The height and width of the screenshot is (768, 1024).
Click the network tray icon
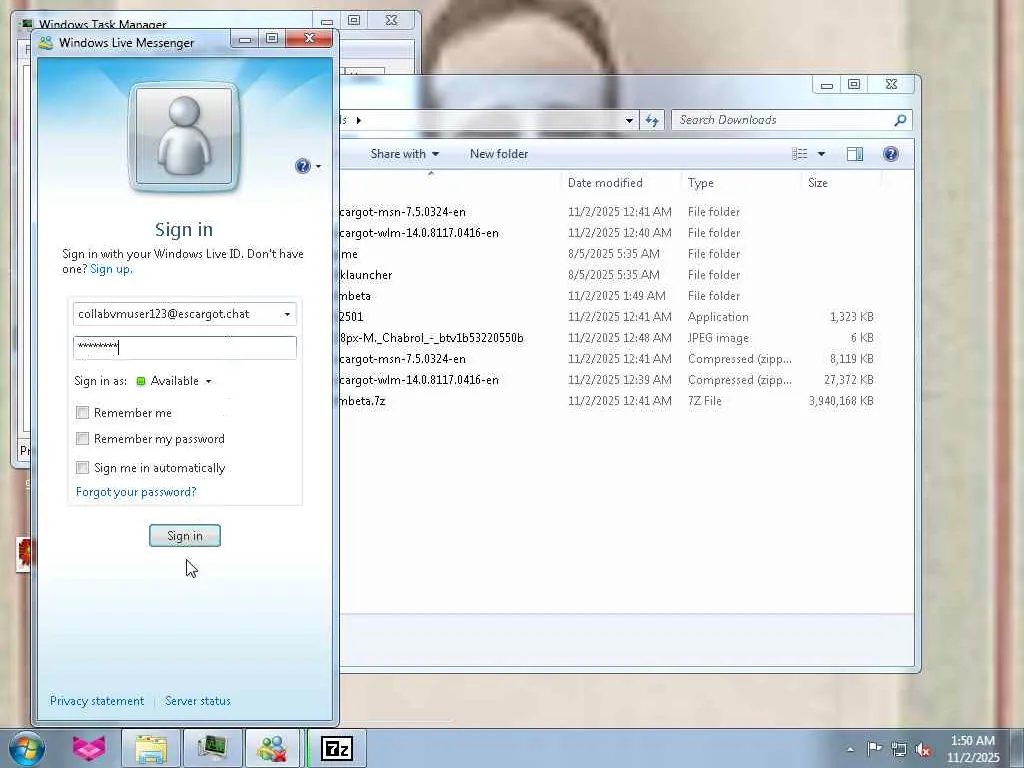coord(899,749)
